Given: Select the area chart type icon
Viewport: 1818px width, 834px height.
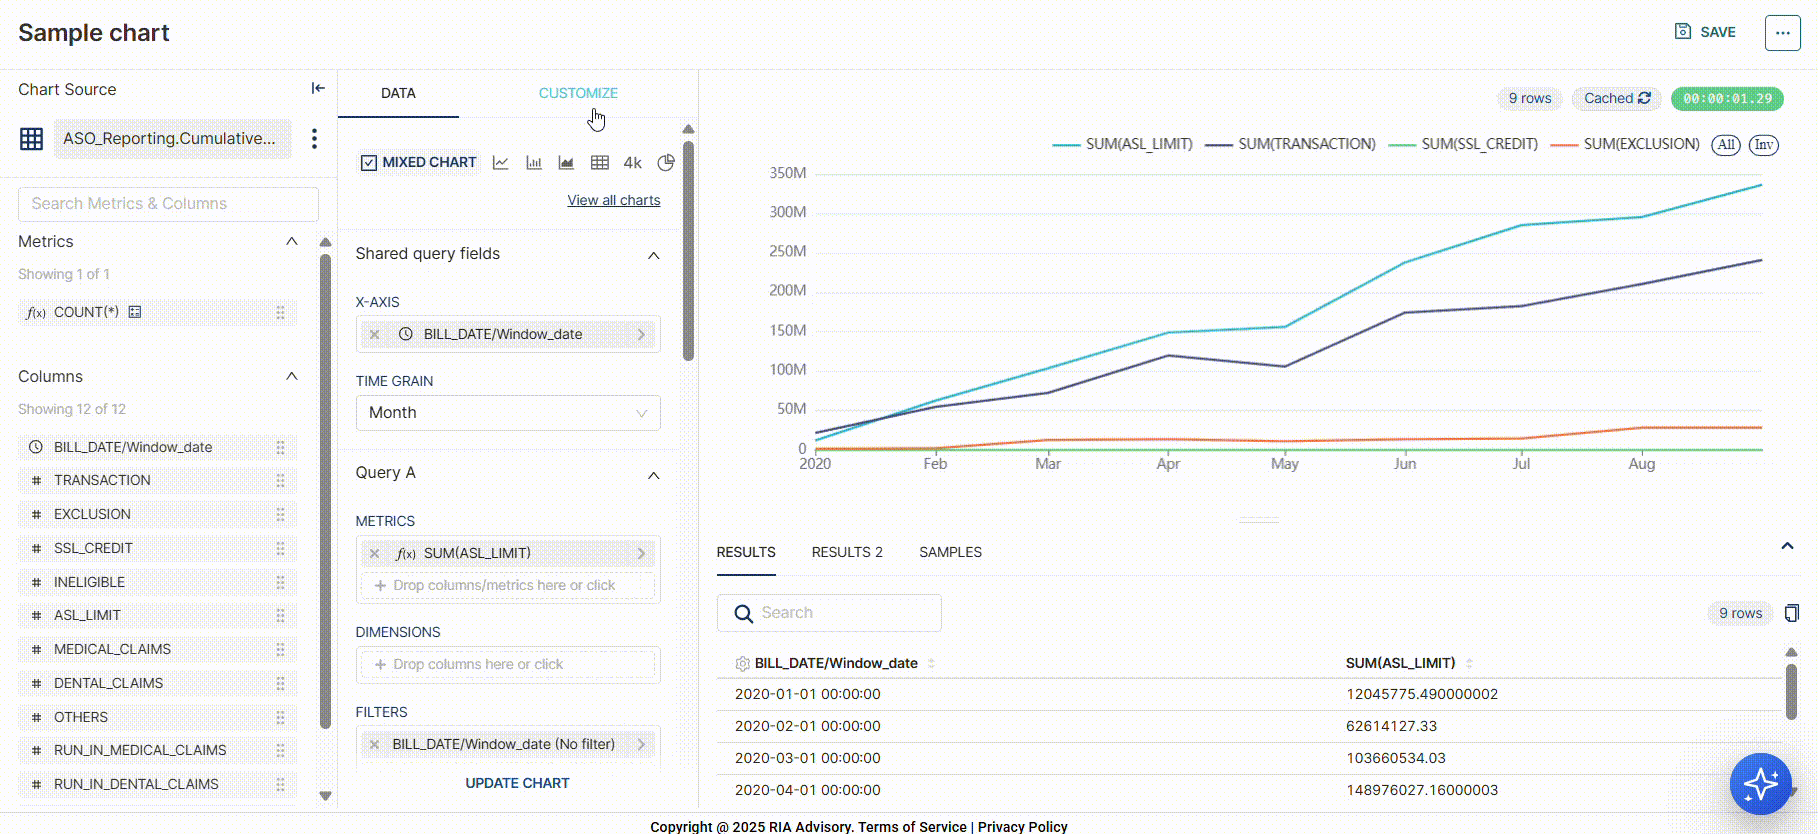Looking at the screenshot, I should [x=566, y=163].
